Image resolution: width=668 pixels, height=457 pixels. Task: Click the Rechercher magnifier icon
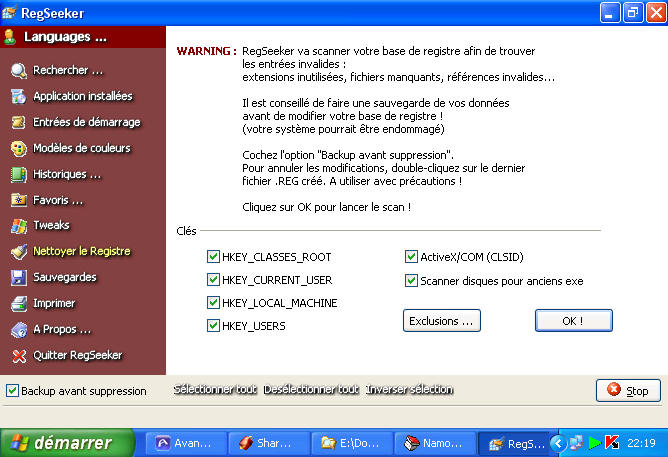(x=19, y=71)
